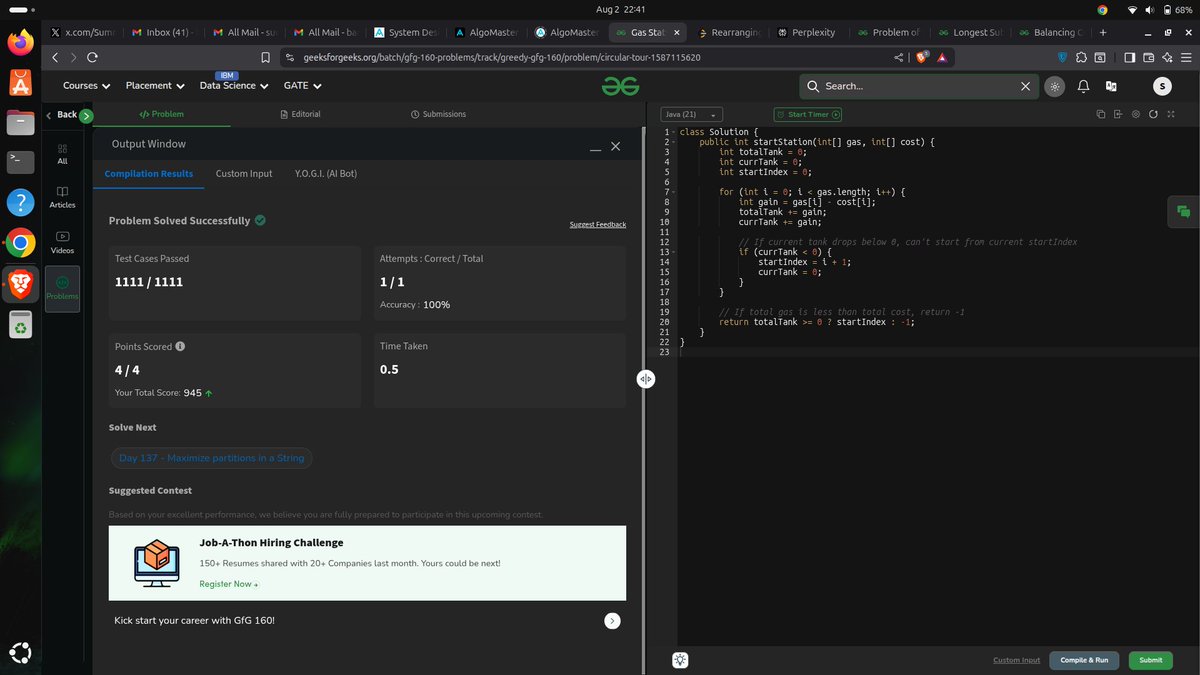This screenshot has width=1200, height=675.
Task: Click the Back button
Action: coord(62,114)
